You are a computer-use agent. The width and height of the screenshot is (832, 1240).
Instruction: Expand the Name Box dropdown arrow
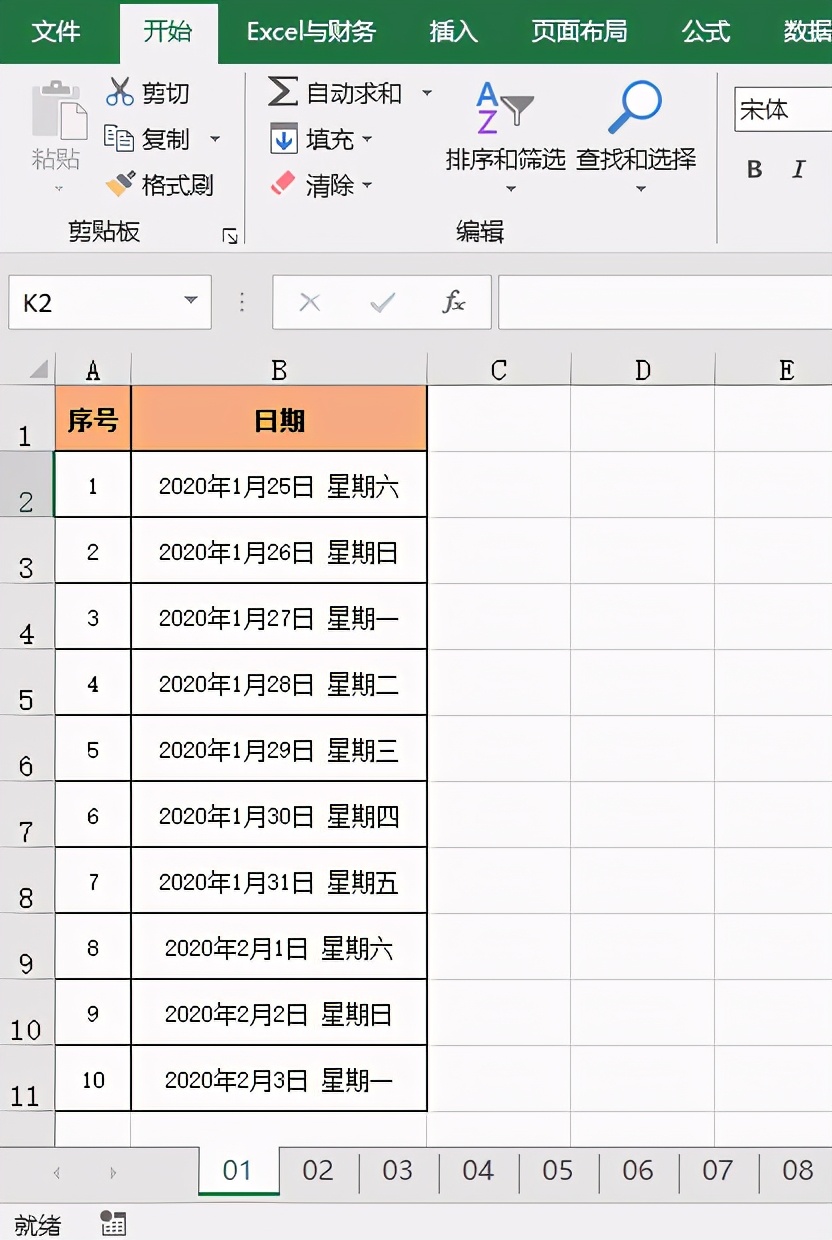pos(191,302)
